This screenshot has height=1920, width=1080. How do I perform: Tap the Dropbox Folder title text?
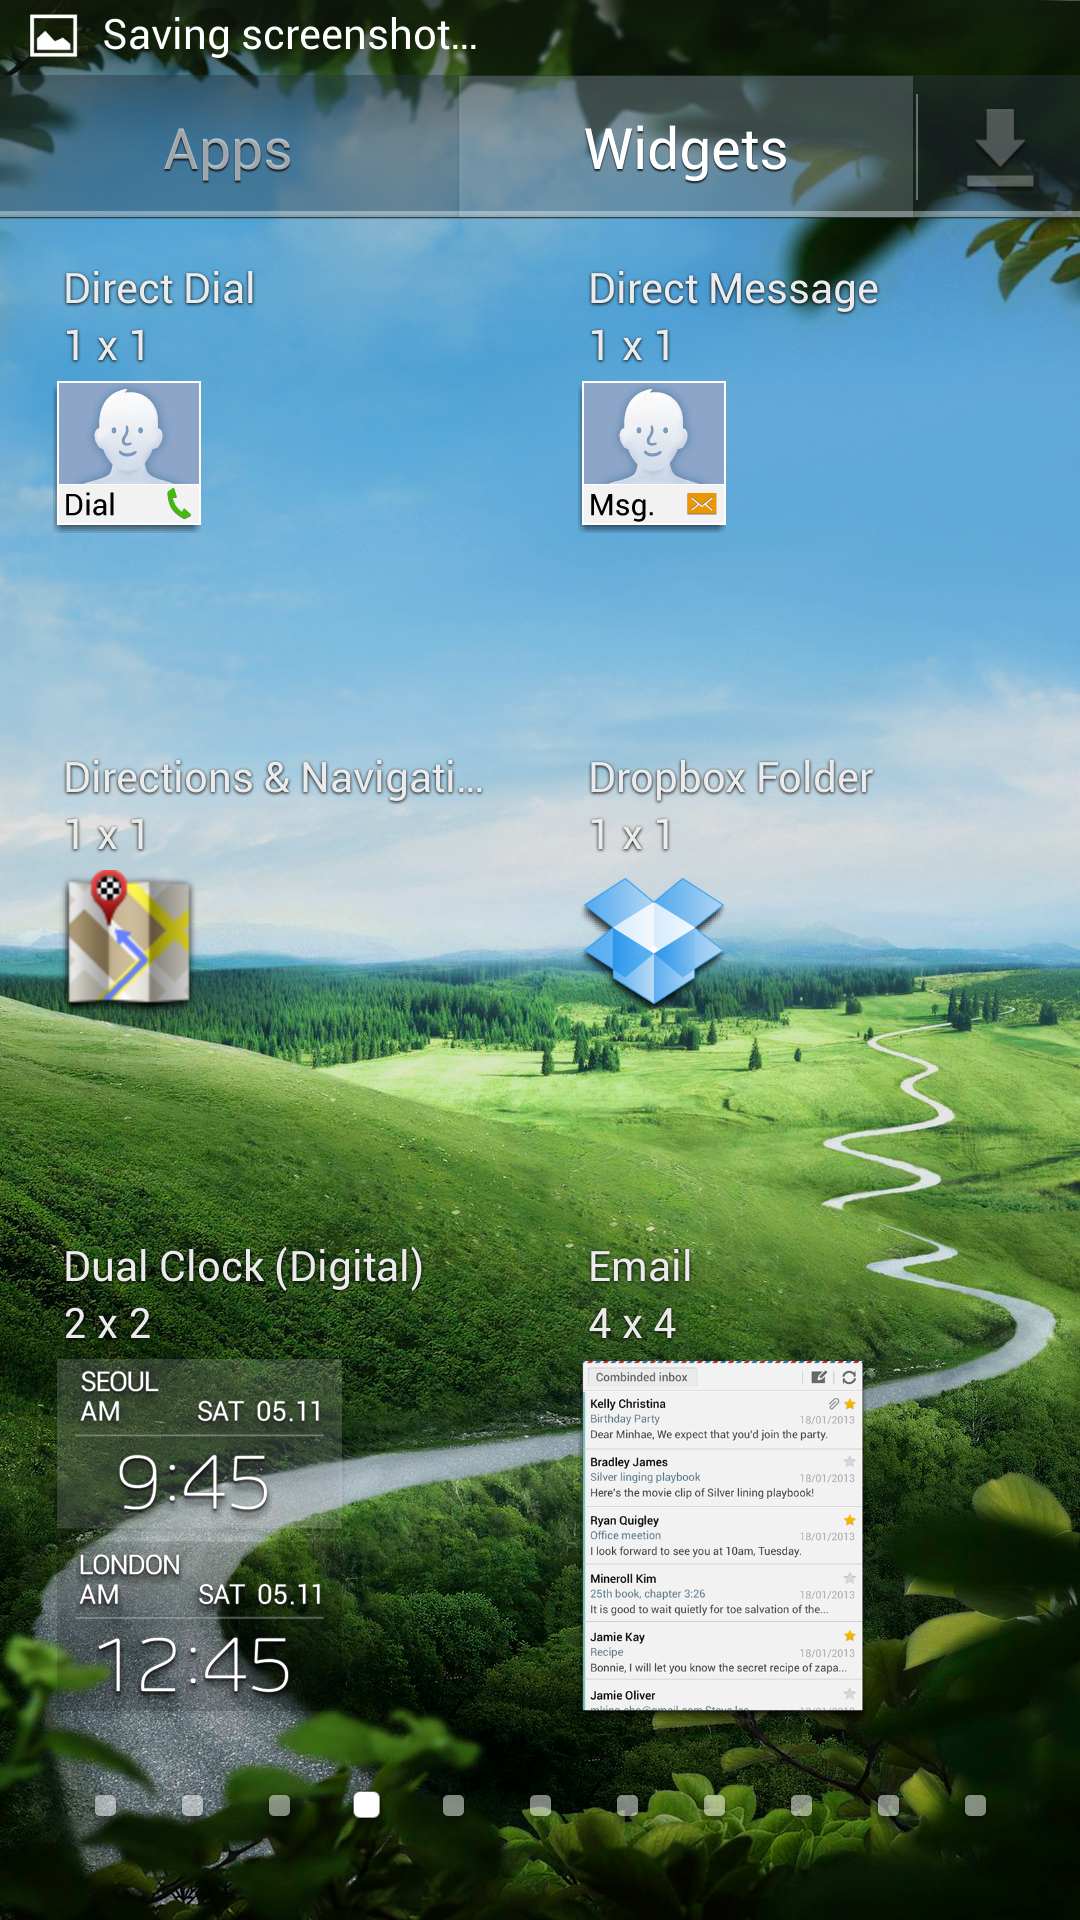pyautogui.click(x=731, y=778)
